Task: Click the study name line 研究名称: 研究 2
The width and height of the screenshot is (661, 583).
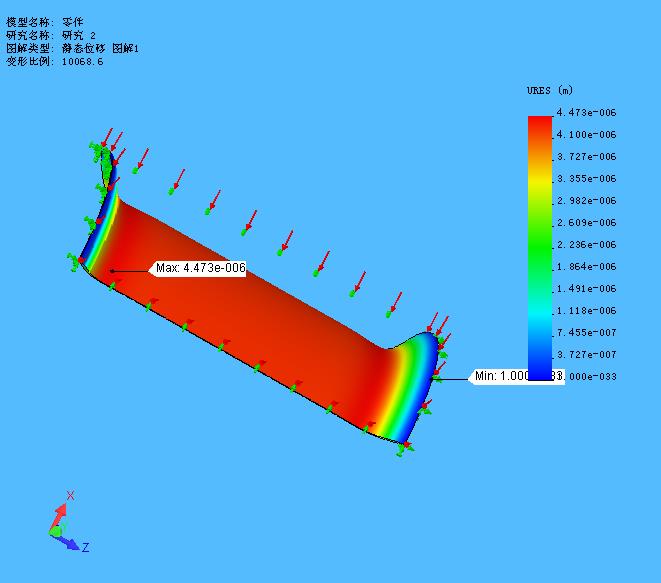Action: coord(51,35)
